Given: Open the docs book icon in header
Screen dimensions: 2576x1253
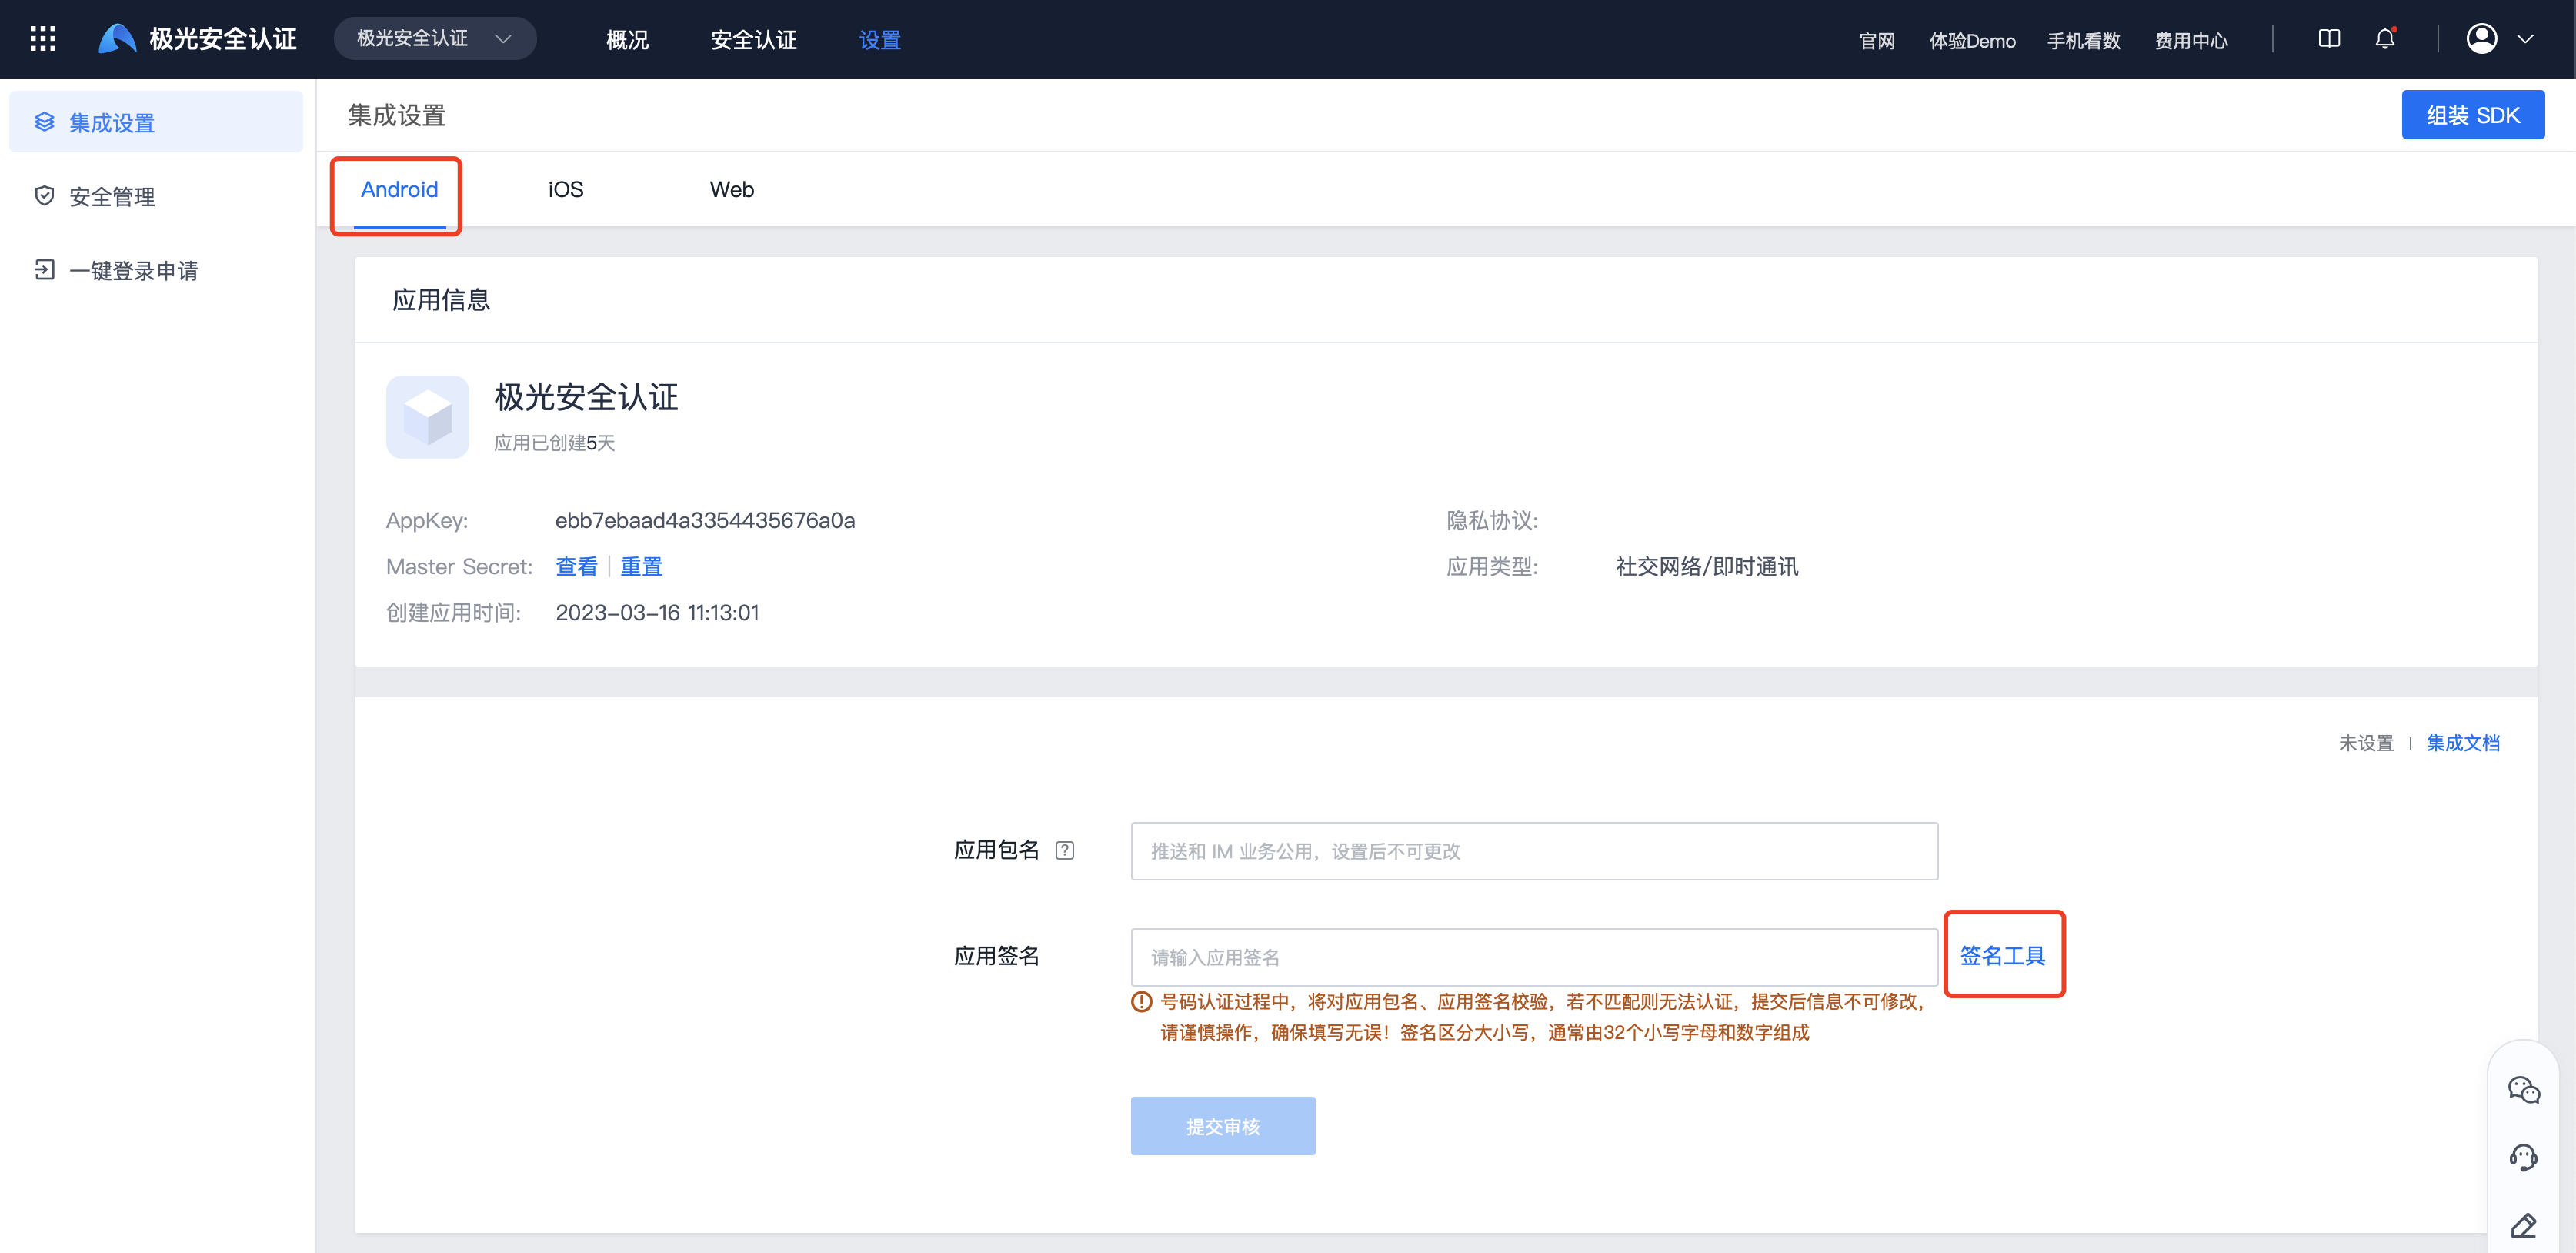Looking at the screenshot, I should [2329, 39].
